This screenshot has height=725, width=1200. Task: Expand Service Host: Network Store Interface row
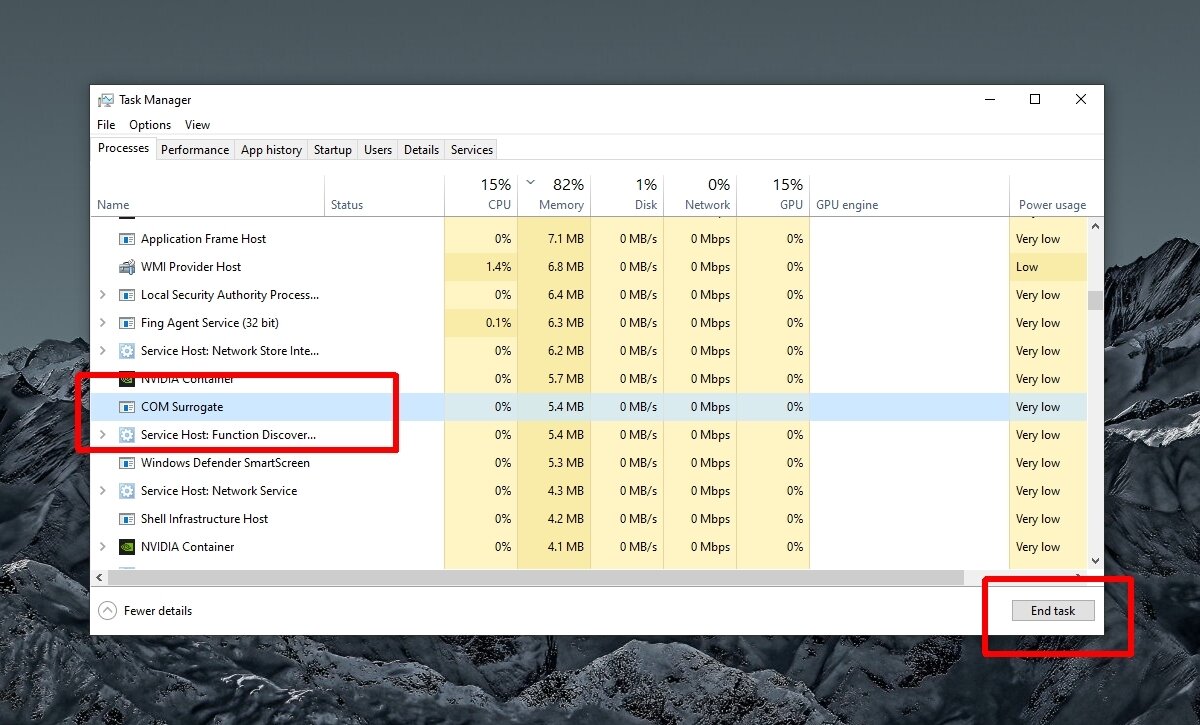[102, 351]
